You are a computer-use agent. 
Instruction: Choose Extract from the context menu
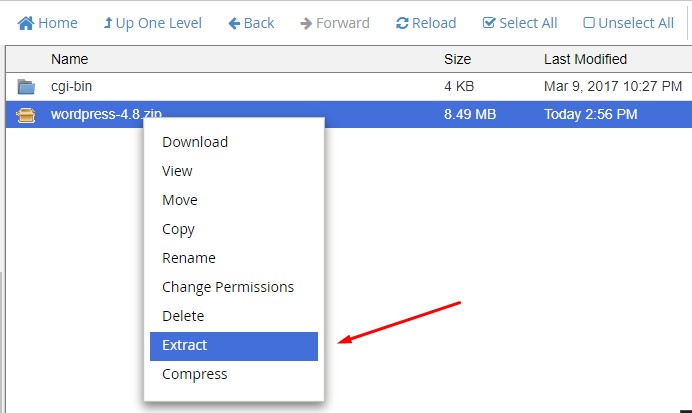(x=234, y=346)
